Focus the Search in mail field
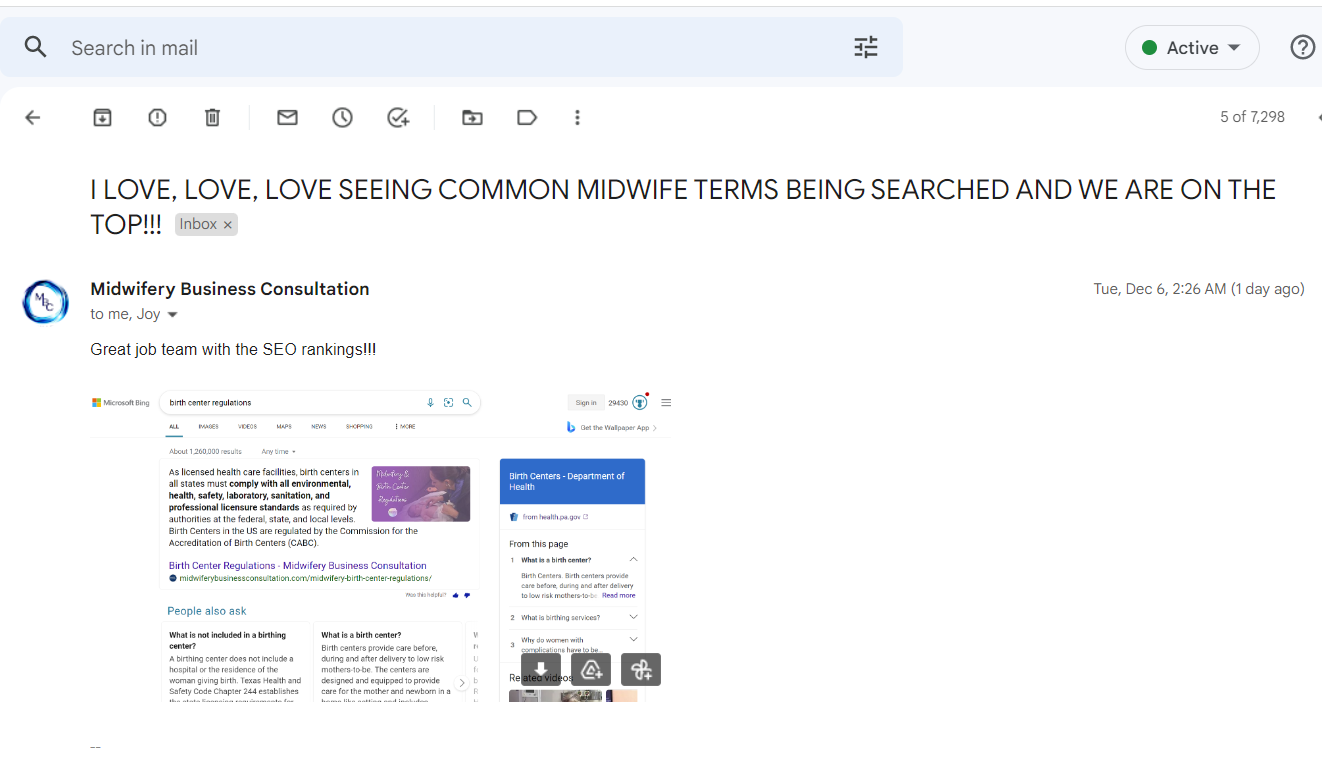 tap(451, 47)
